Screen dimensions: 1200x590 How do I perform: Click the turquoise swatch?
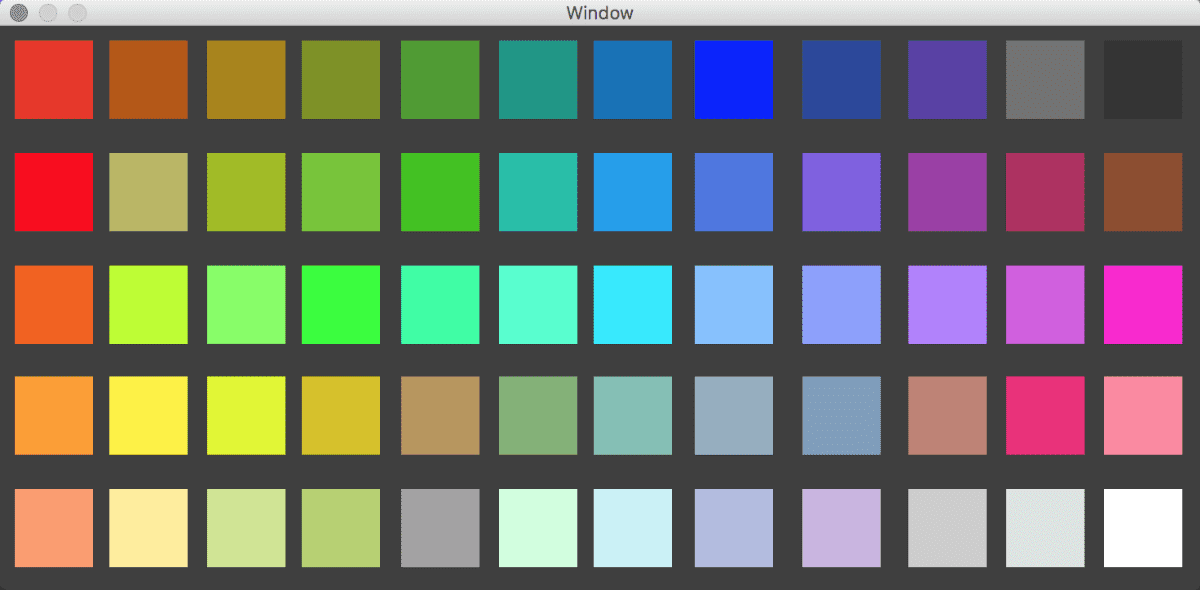point(538,192)
